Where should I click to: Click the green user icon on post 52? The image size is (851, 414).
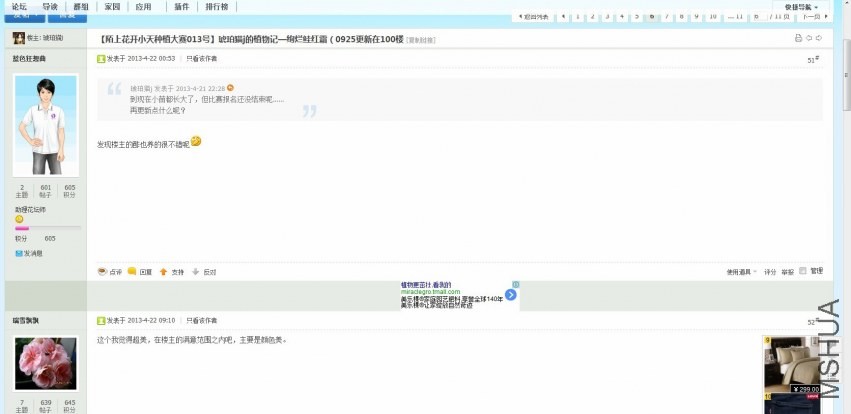coord(101,321)
